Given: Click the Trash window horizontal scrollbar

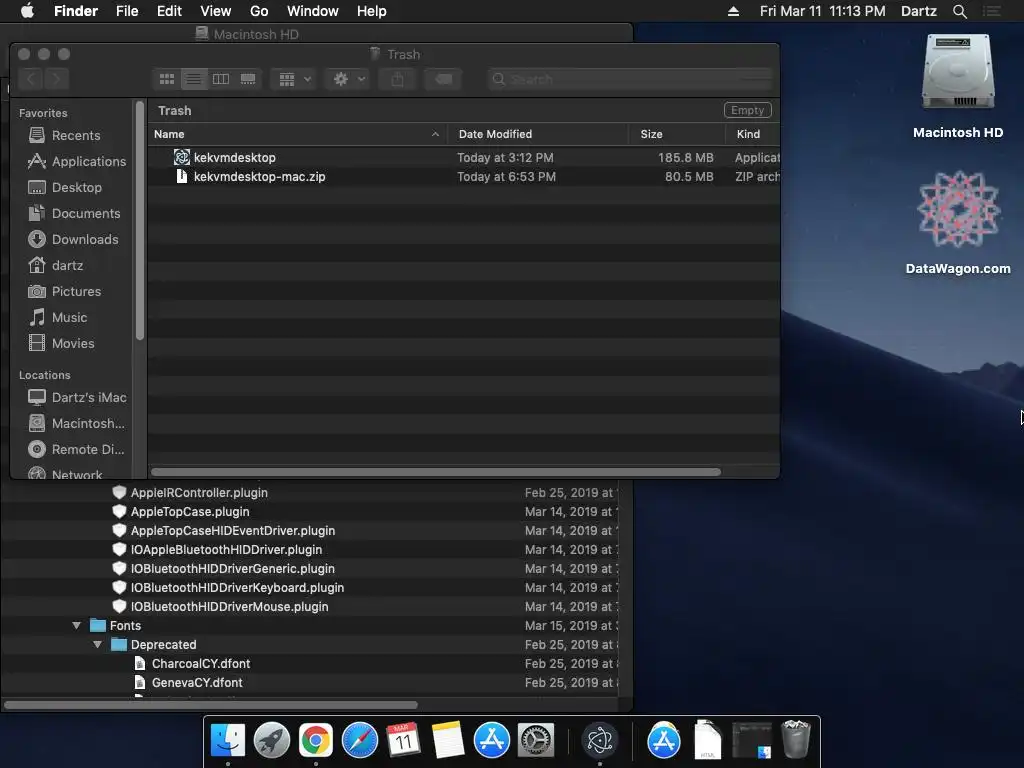Looking at the screenshot, I should [436, 472].
